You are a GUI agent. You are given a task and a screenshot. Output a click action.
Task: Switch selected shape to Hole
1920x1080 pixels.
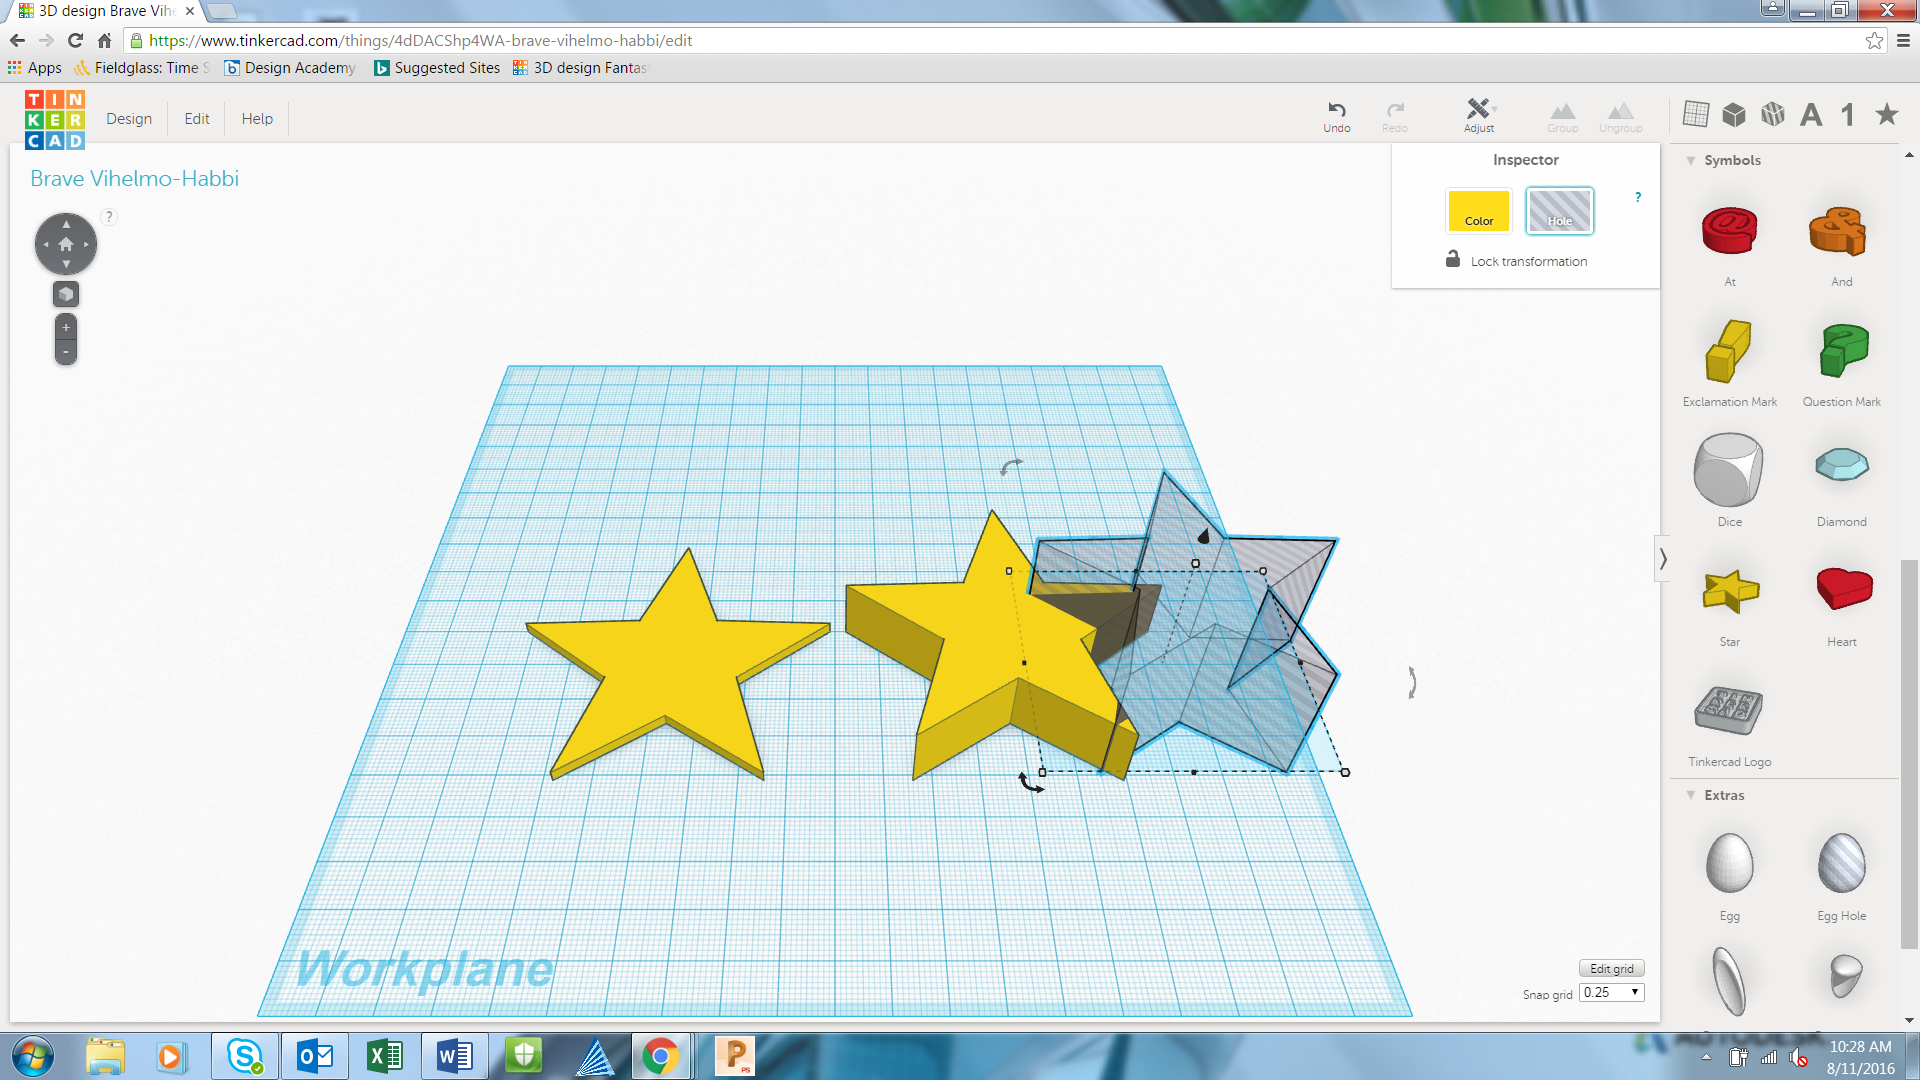click(x=1559, y=211)
